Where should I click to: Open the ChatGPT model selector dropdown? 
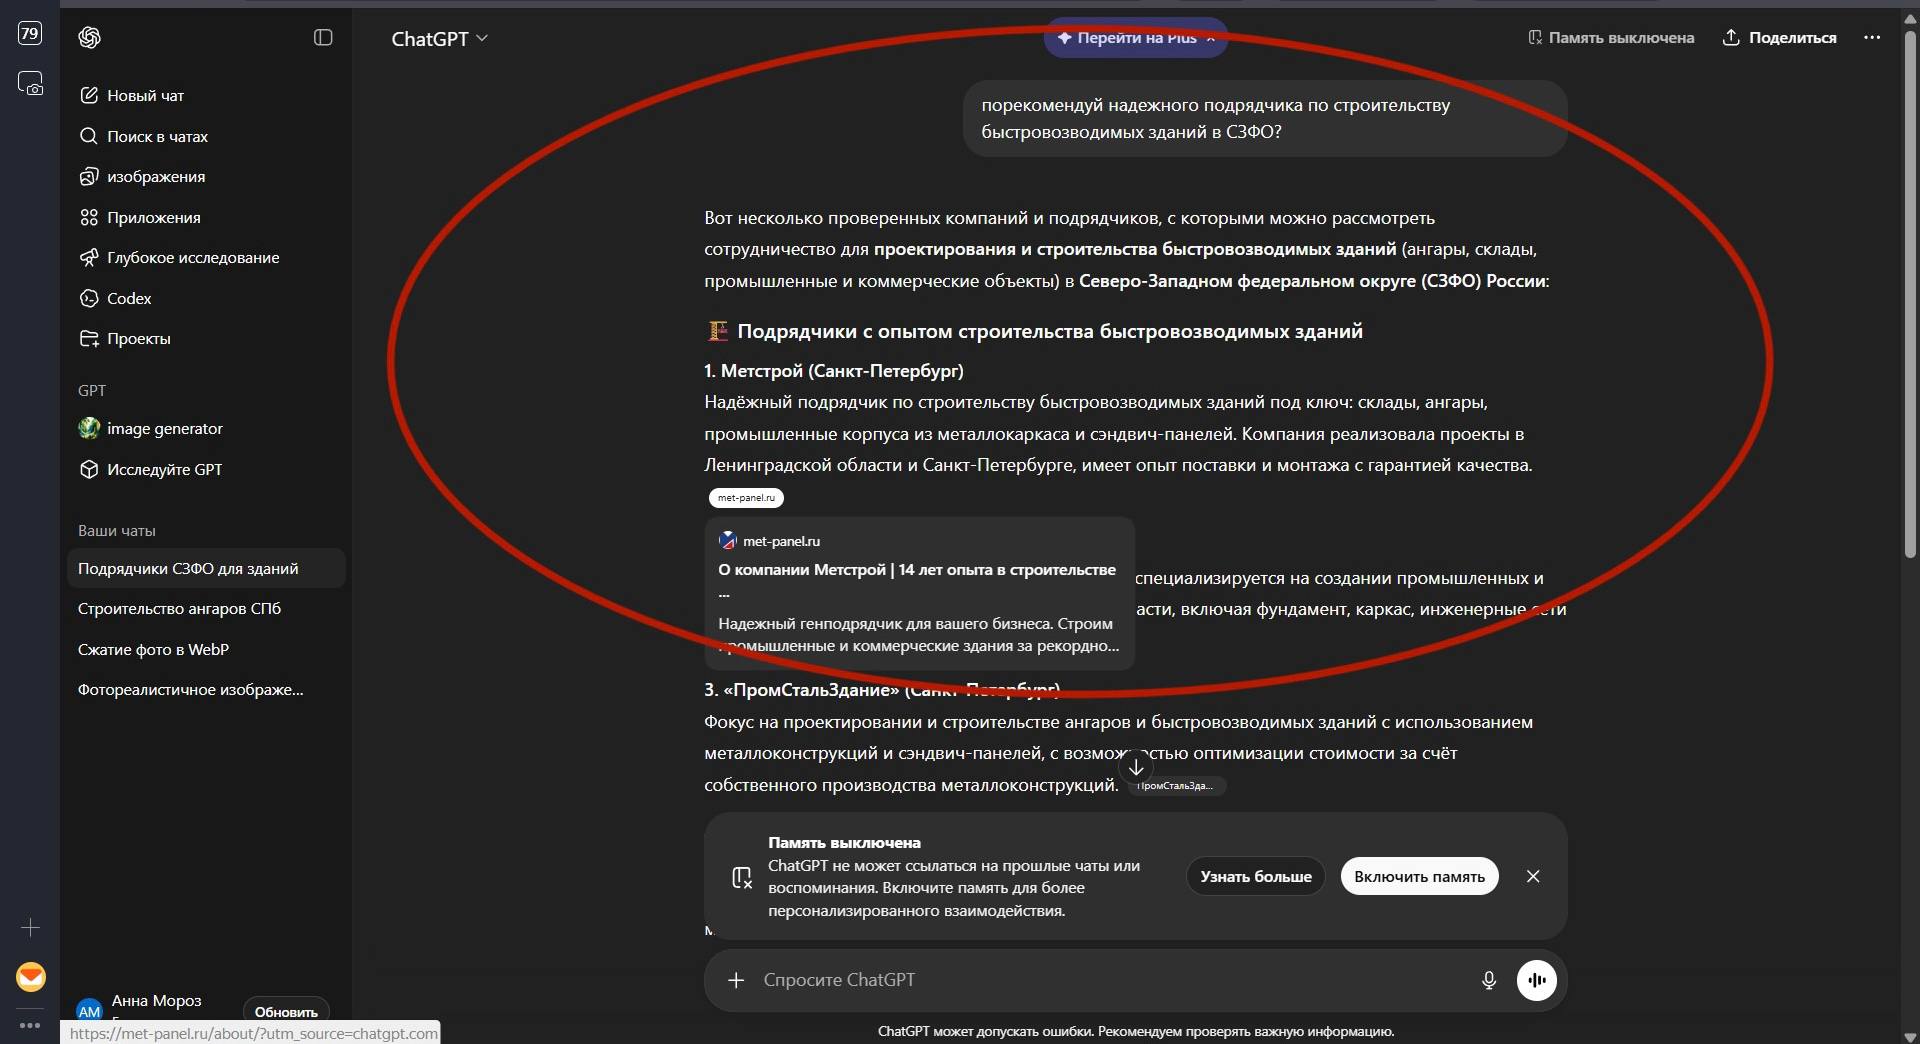pos(439,38)
